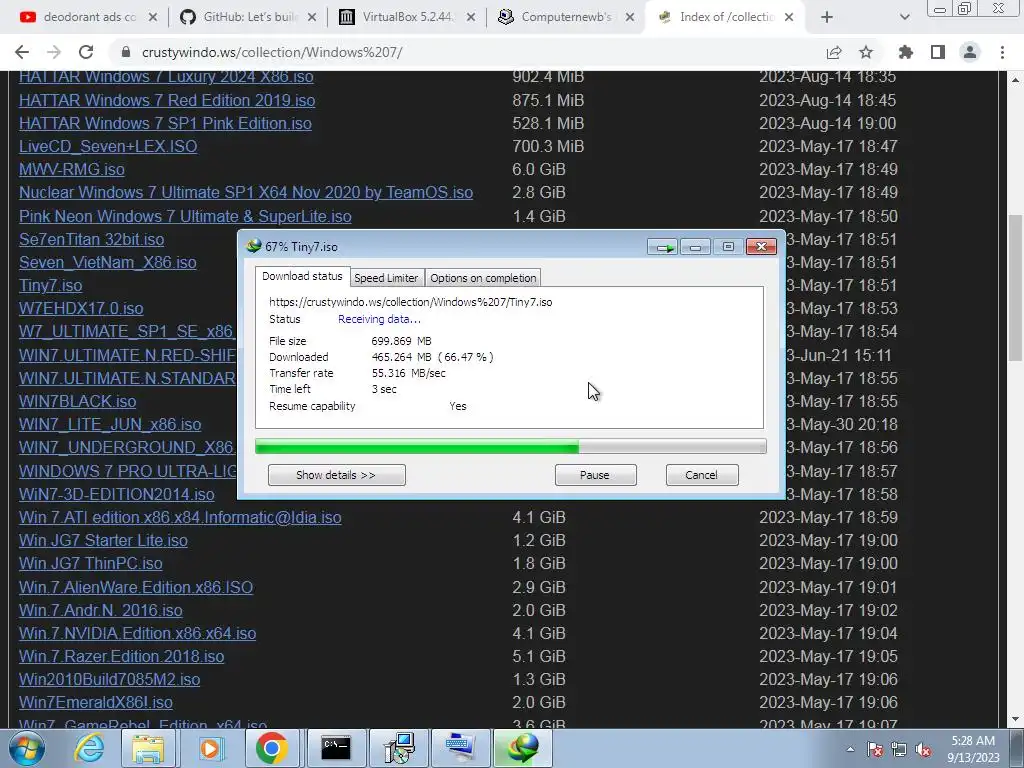Click the download URL text in the dialog
The width and height of the screenshot is (1024, 768).
411,302
